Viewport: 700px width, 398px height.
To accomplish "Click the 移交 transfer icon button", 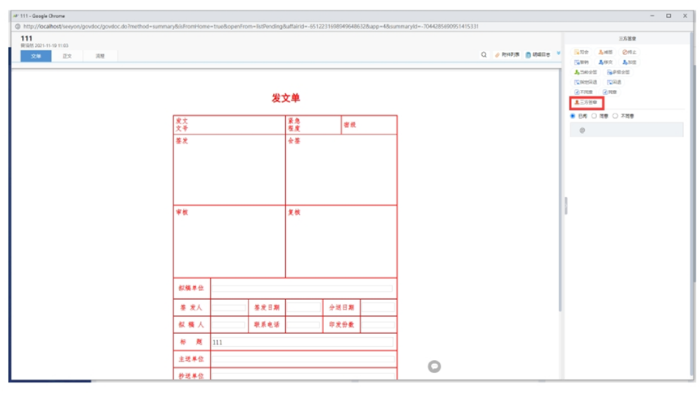I will coord(605,62).
